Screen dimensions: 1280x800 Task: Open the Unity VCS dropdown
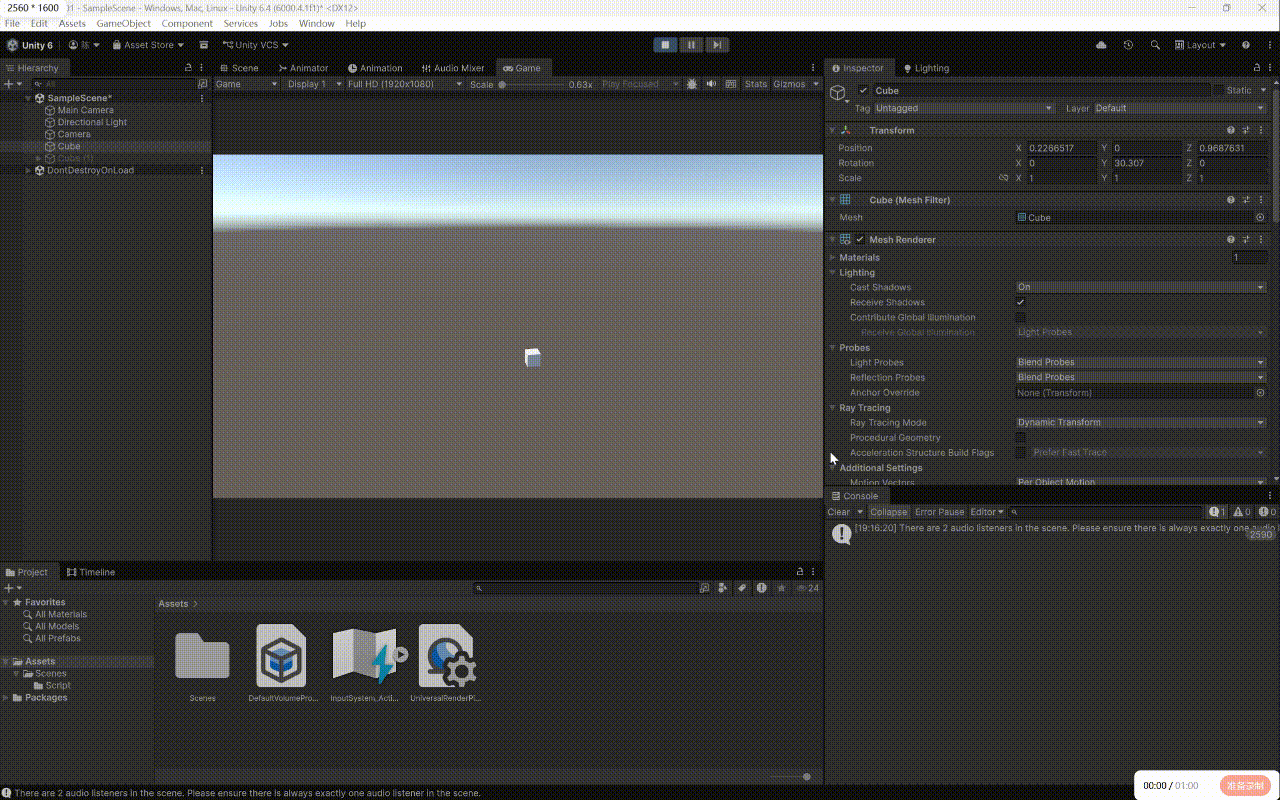pos(255,45)
